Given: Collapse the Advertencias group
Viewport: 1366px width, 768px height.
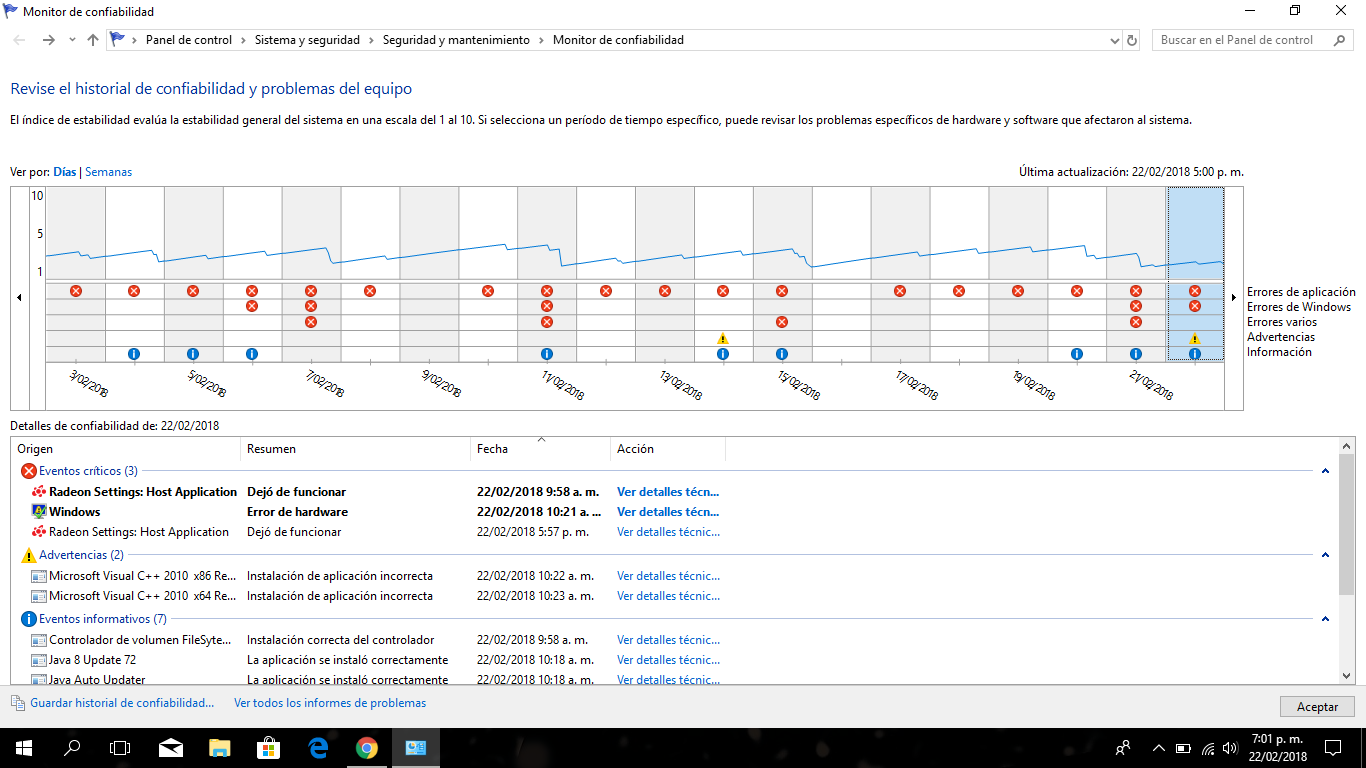Looking at the screenshot, I should tap(1326, 555).
